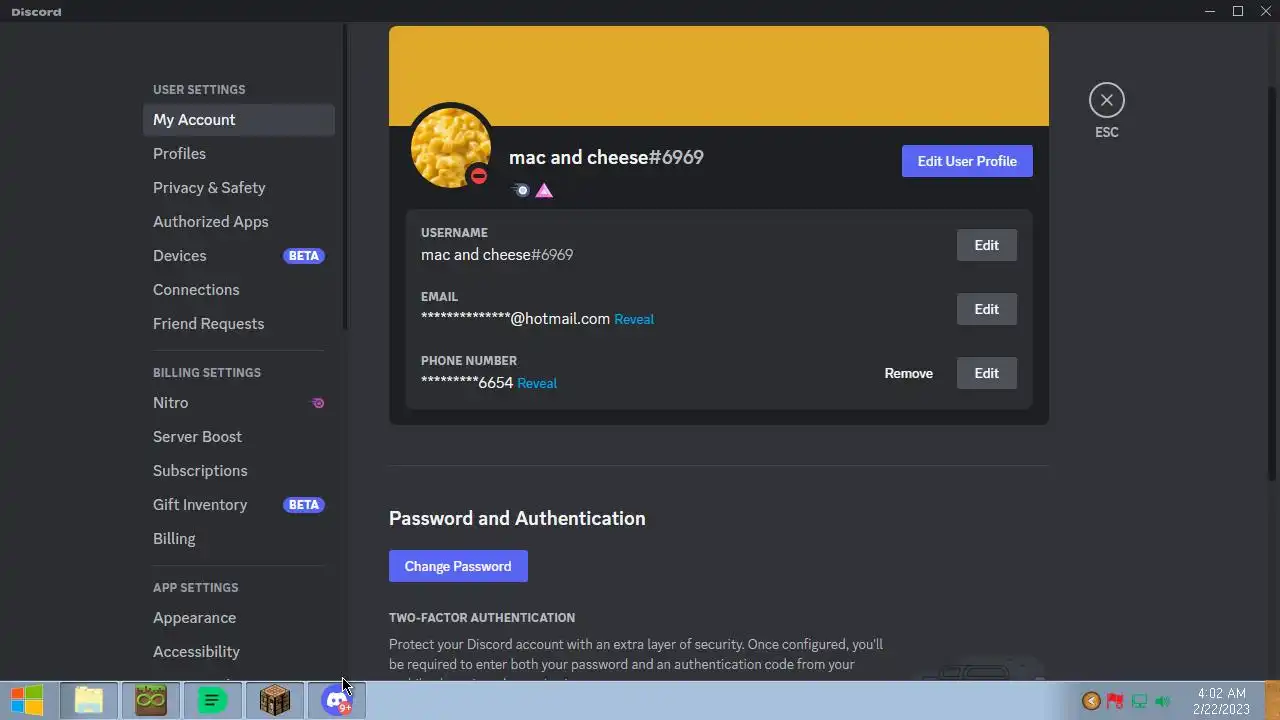Click the 'TWO-FACTOR AUTHENTICATION' label
The width and height of the screenshot is (1280, 720).
[482, 618]
